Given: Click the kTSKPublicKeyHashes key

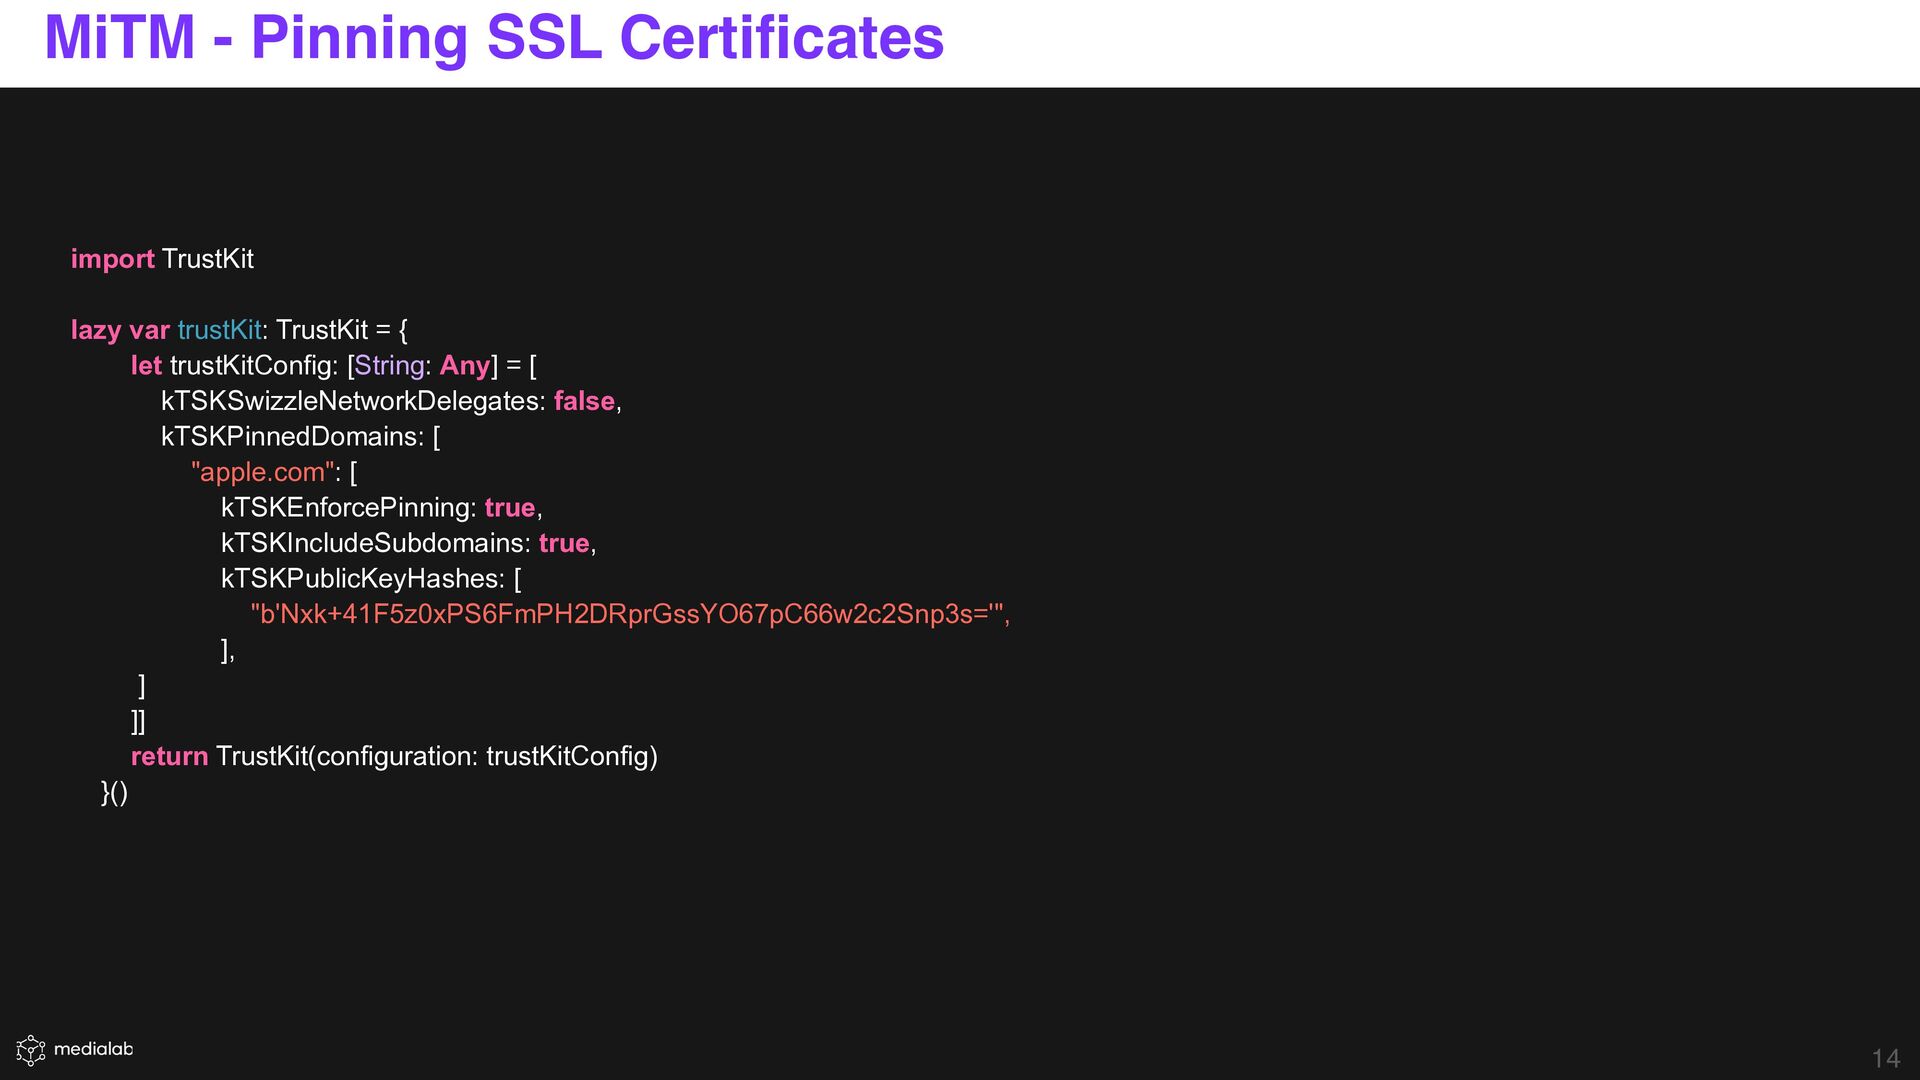Looking at the screenshot, I should [x=361, y=579].
